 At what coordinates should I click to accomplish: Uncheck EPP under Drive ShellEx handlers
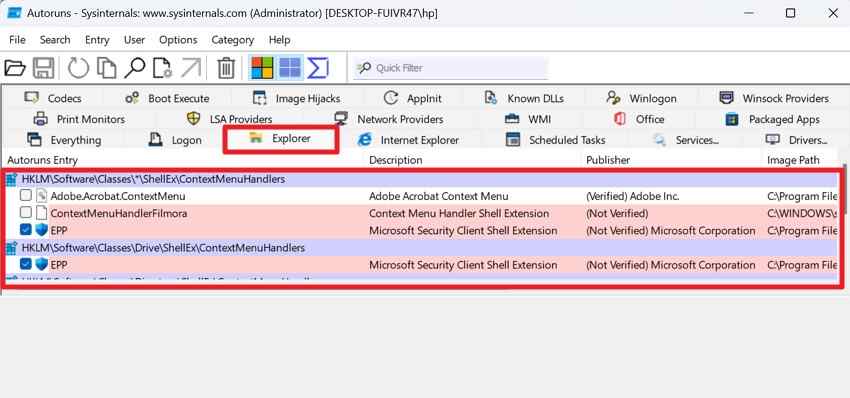point(25,264)
